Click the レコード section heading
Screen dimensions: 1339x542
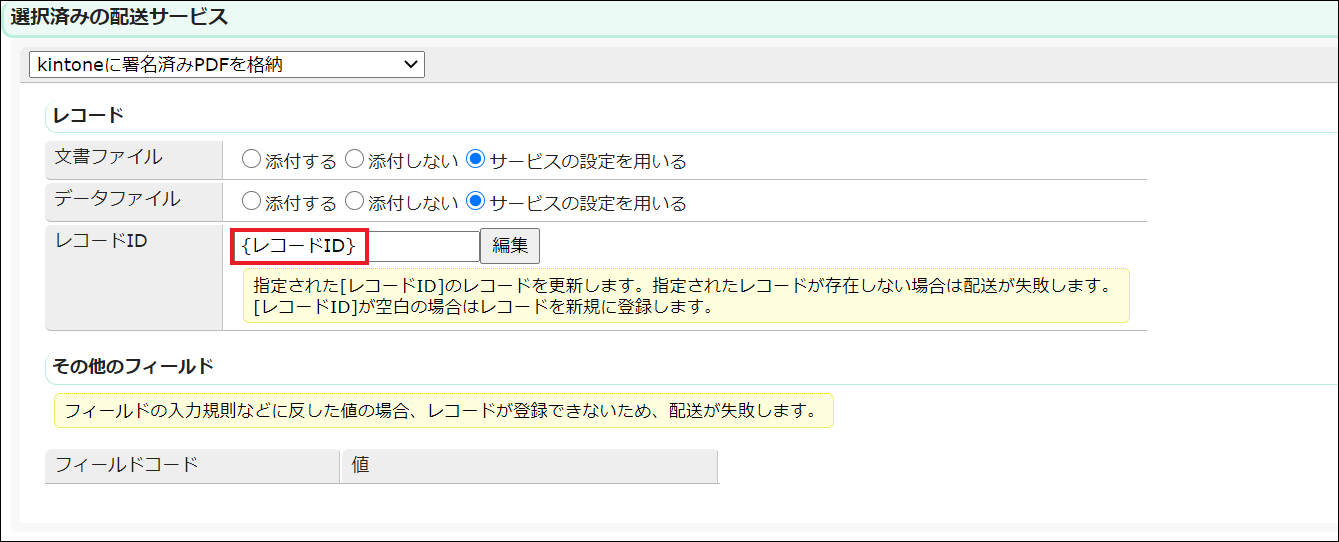[x=88, y=116]
